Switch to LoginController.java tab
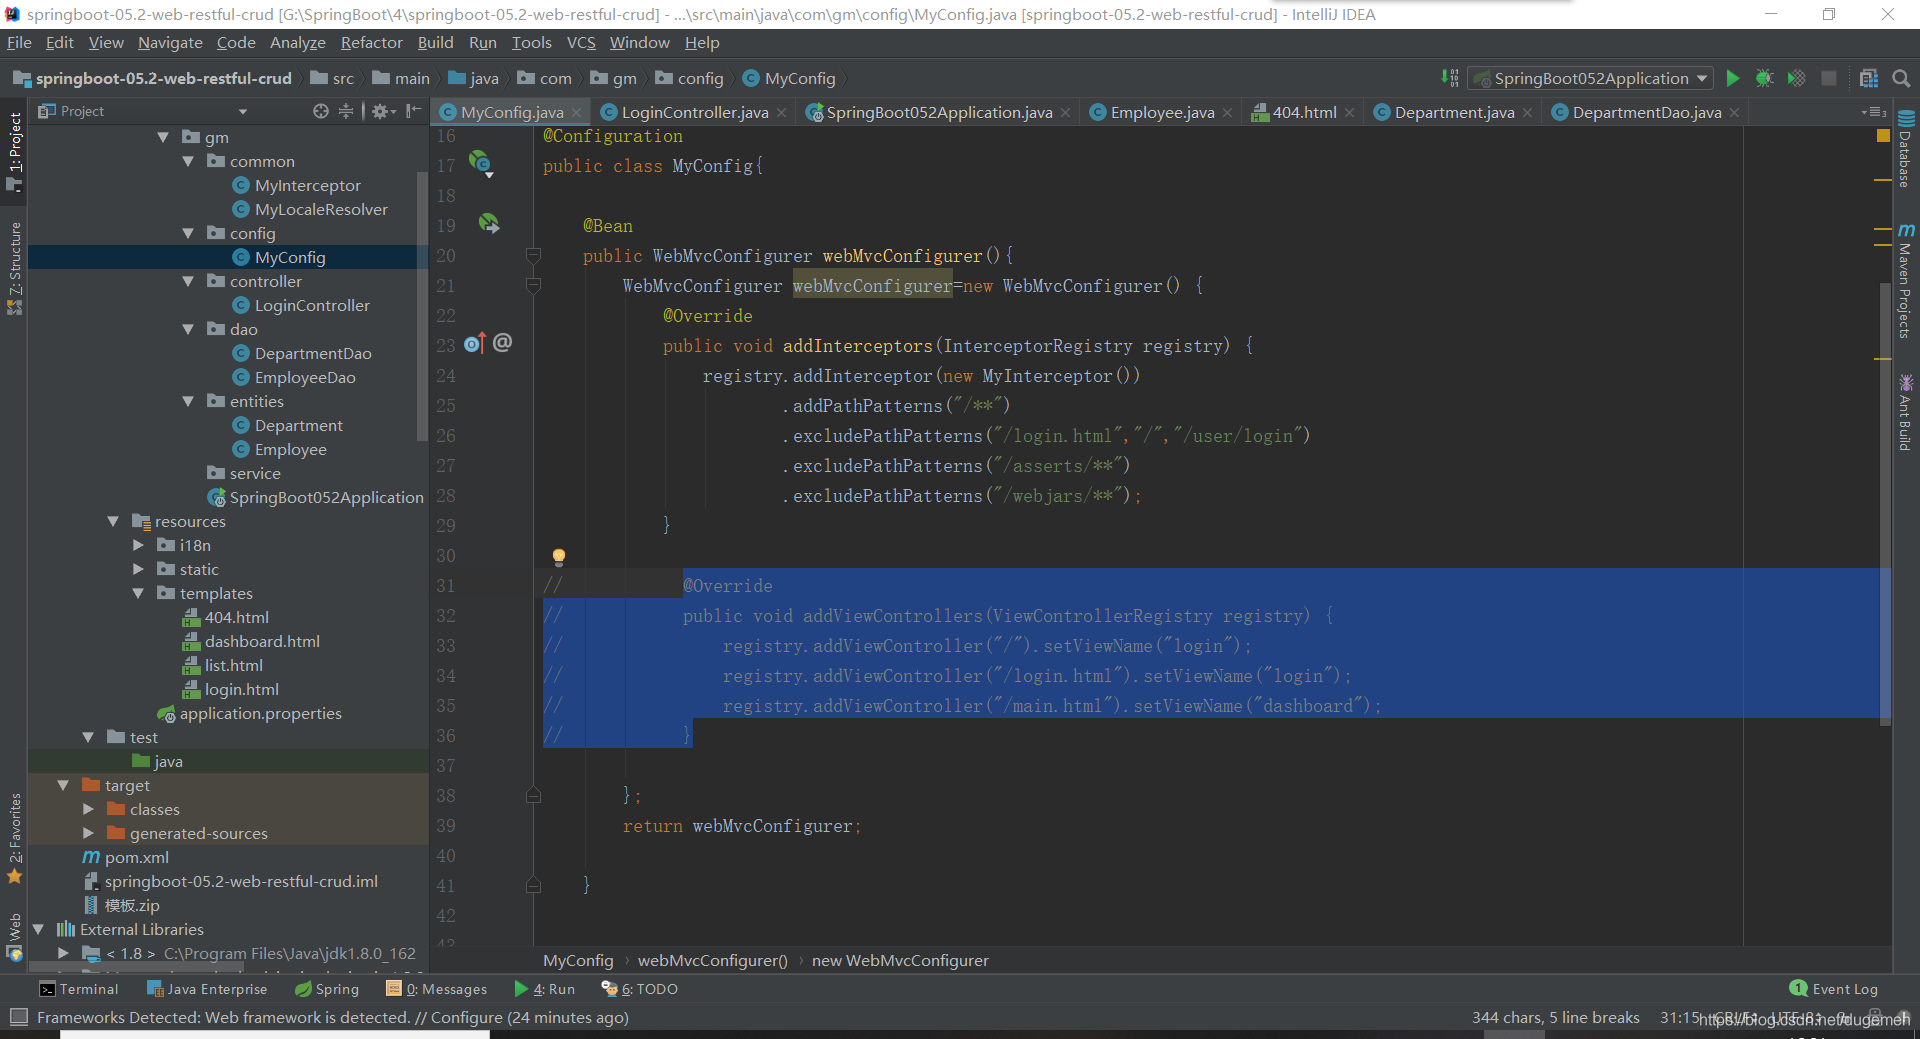The image size is (1920, 1039). coord(694,112)
